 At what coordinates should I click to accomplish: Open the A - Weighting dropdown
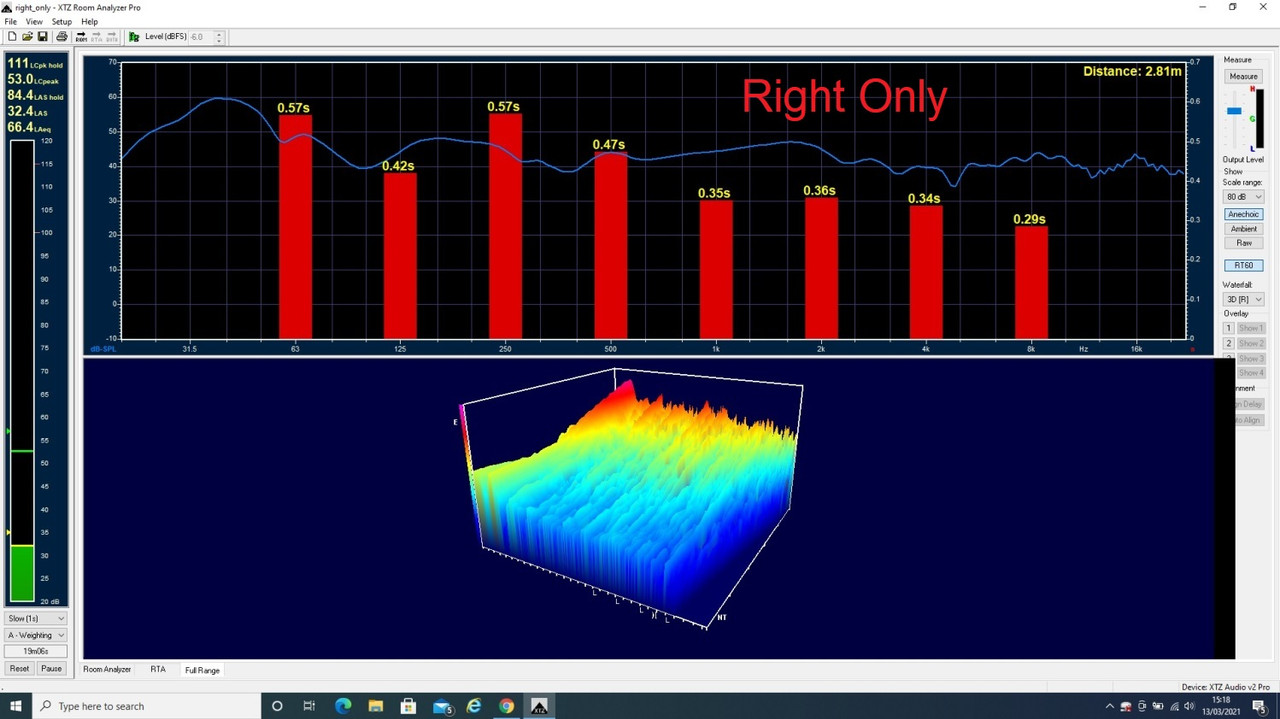click(36, 635)
